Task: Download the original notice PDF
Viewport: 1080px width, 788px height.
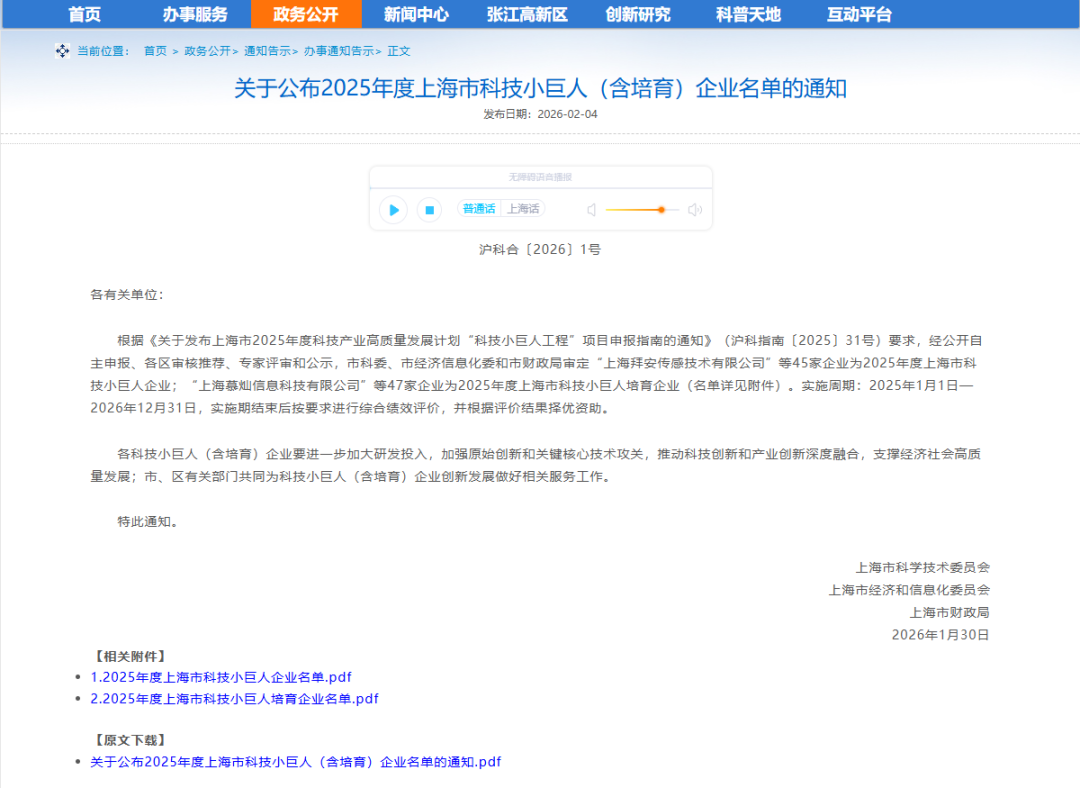Action: [295, 762]
